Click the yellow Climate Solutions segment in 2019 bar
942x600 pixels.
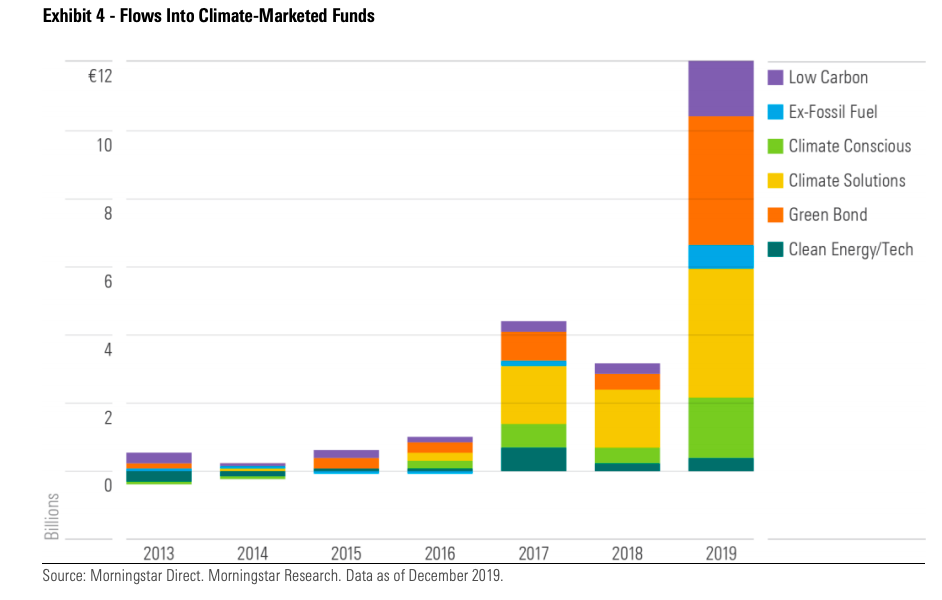[x=720, y=333]
